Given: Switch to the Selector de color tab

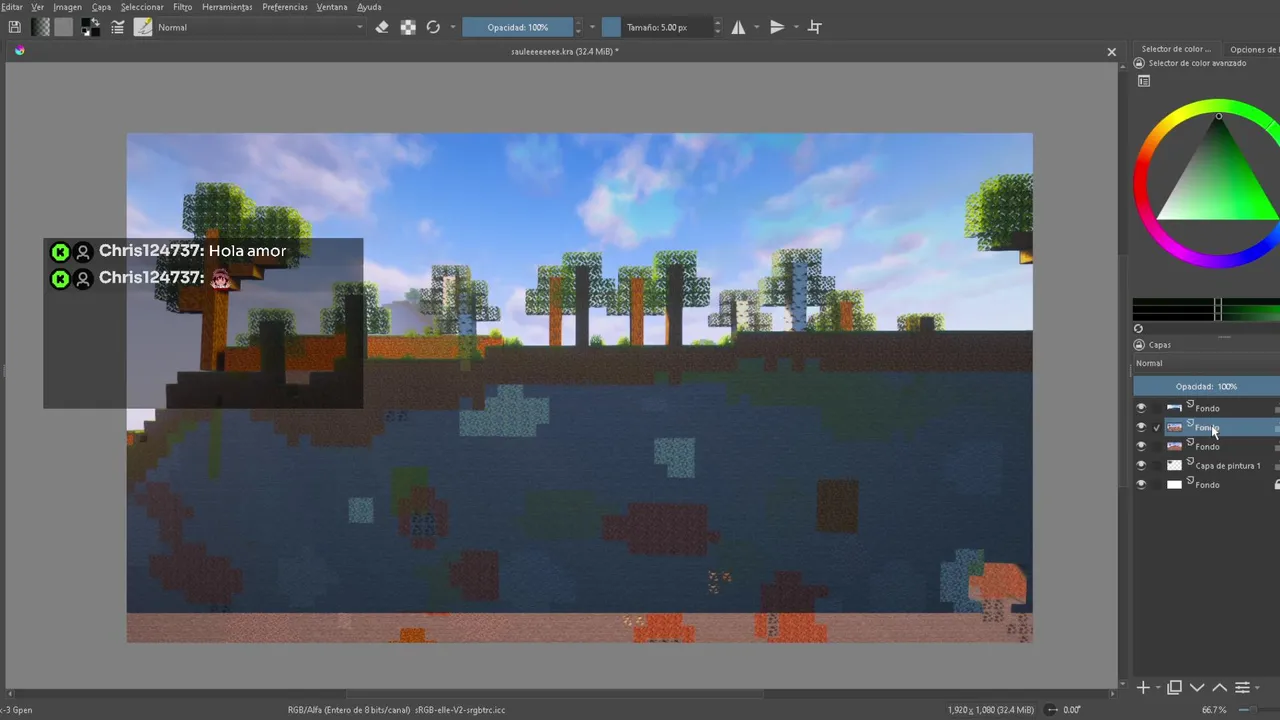Looking at the screenshot, I should (1176, 49).
